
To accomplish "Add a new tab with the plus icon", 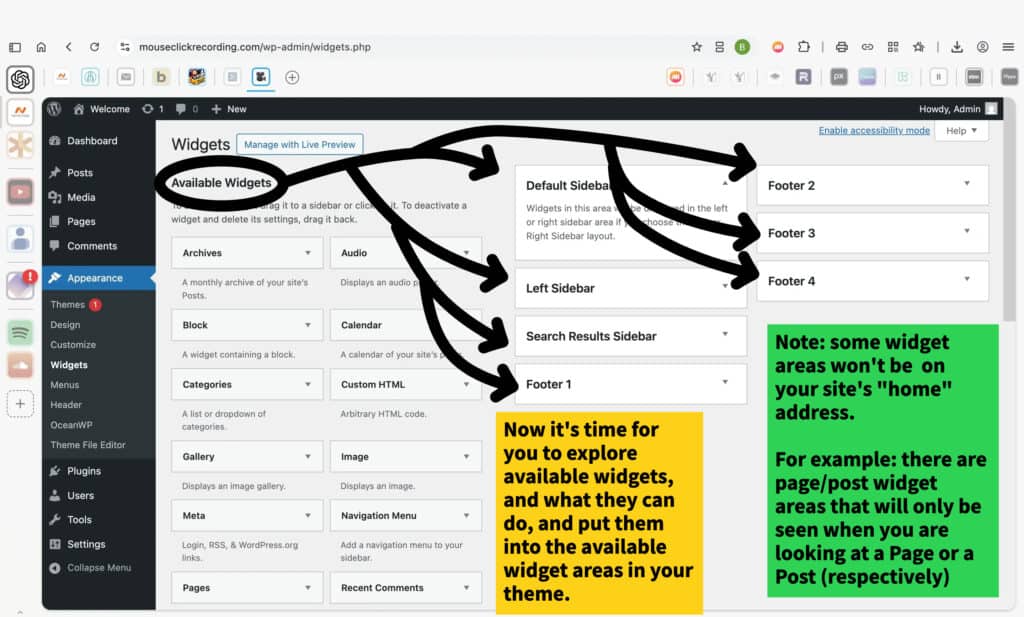I will (x=292, y=77).
